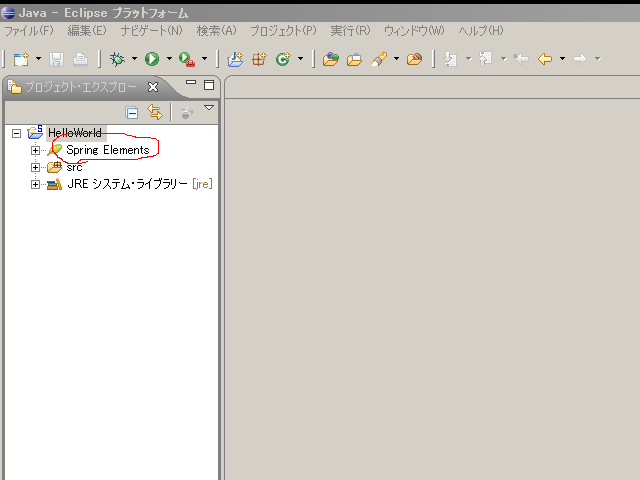Open the 検索(A) menu

pyautogui.click(x=216, y=31)
